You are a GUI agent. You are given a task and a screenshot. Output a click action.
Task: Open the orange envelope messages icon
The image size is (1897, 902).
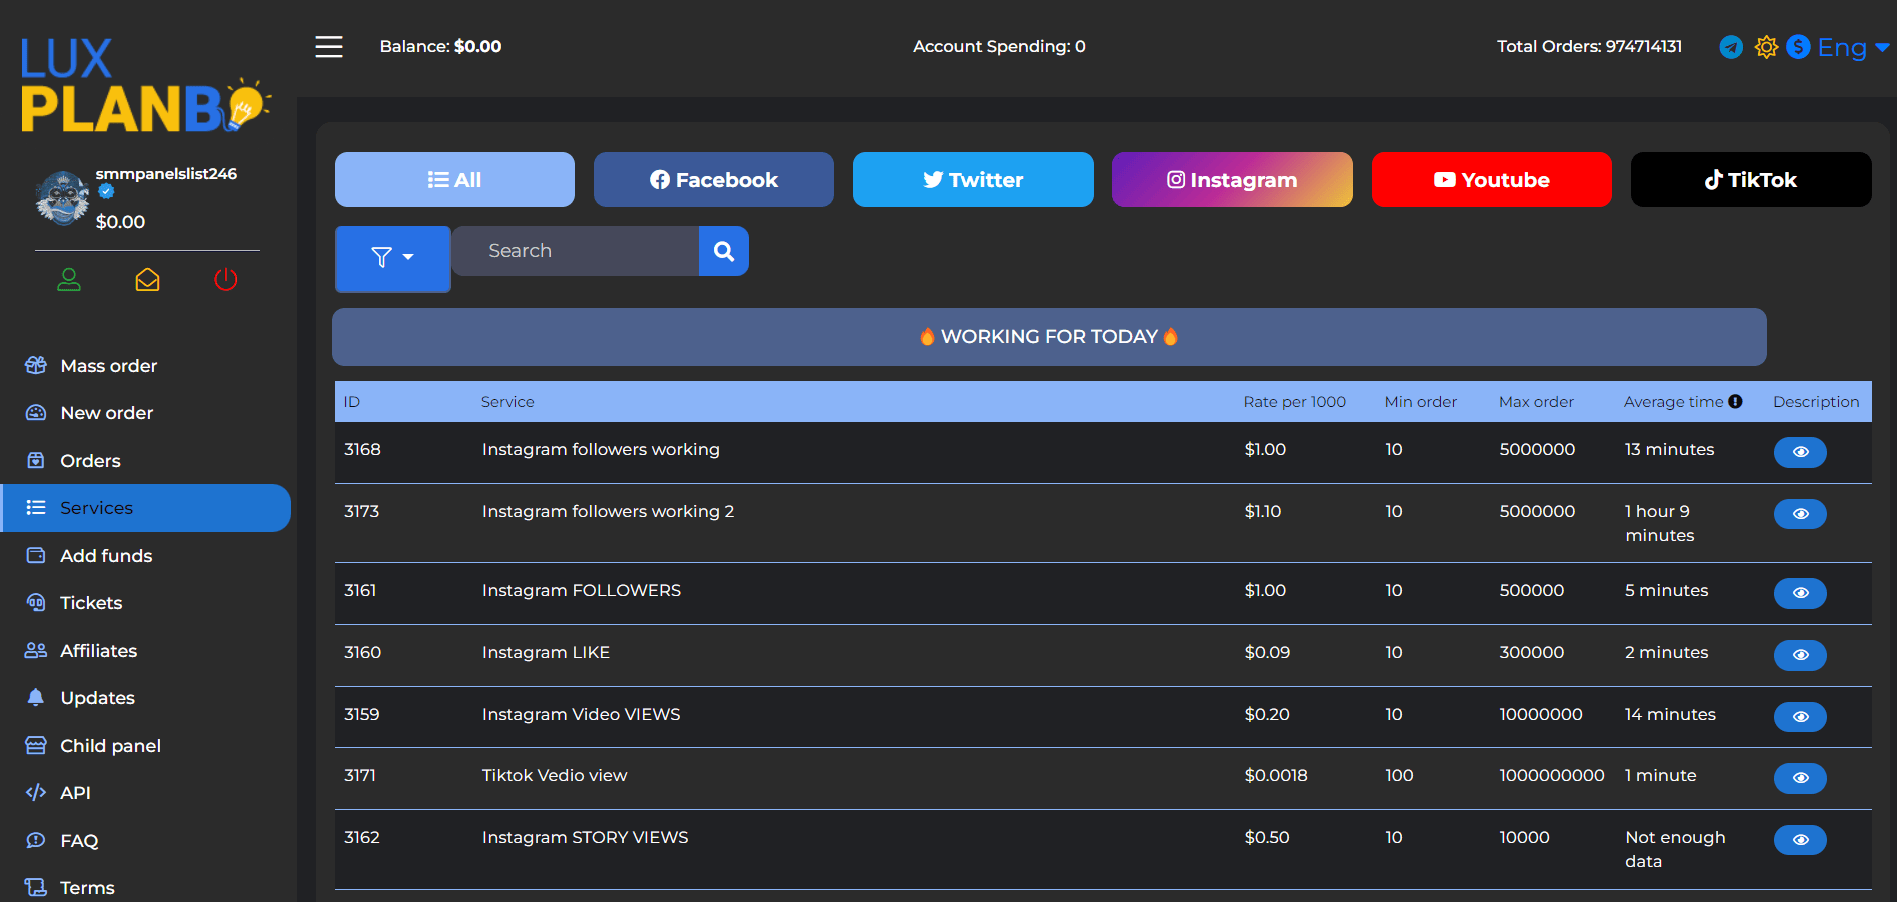point(147,280)
